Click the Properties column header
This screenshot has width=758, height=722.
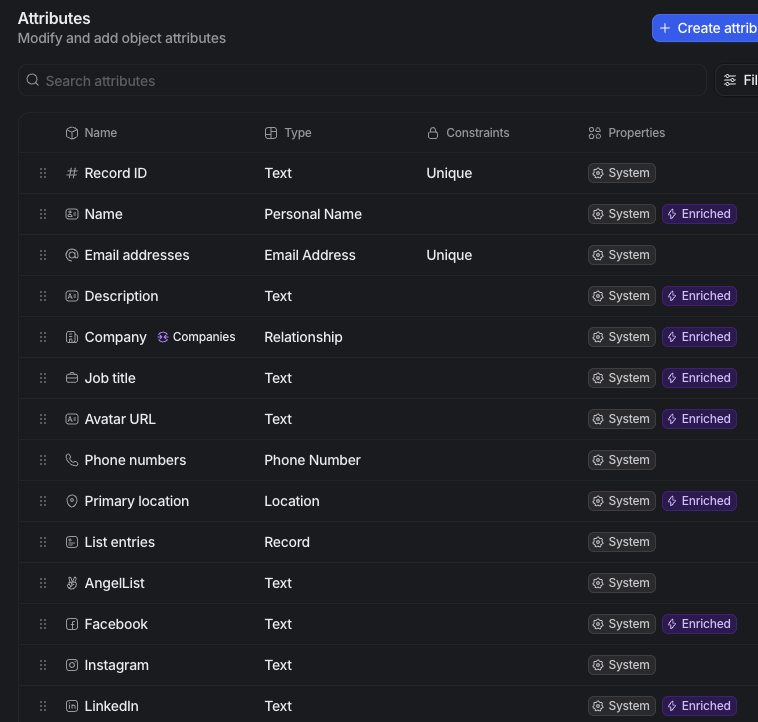pyautogui.click(x=627, y=133)
